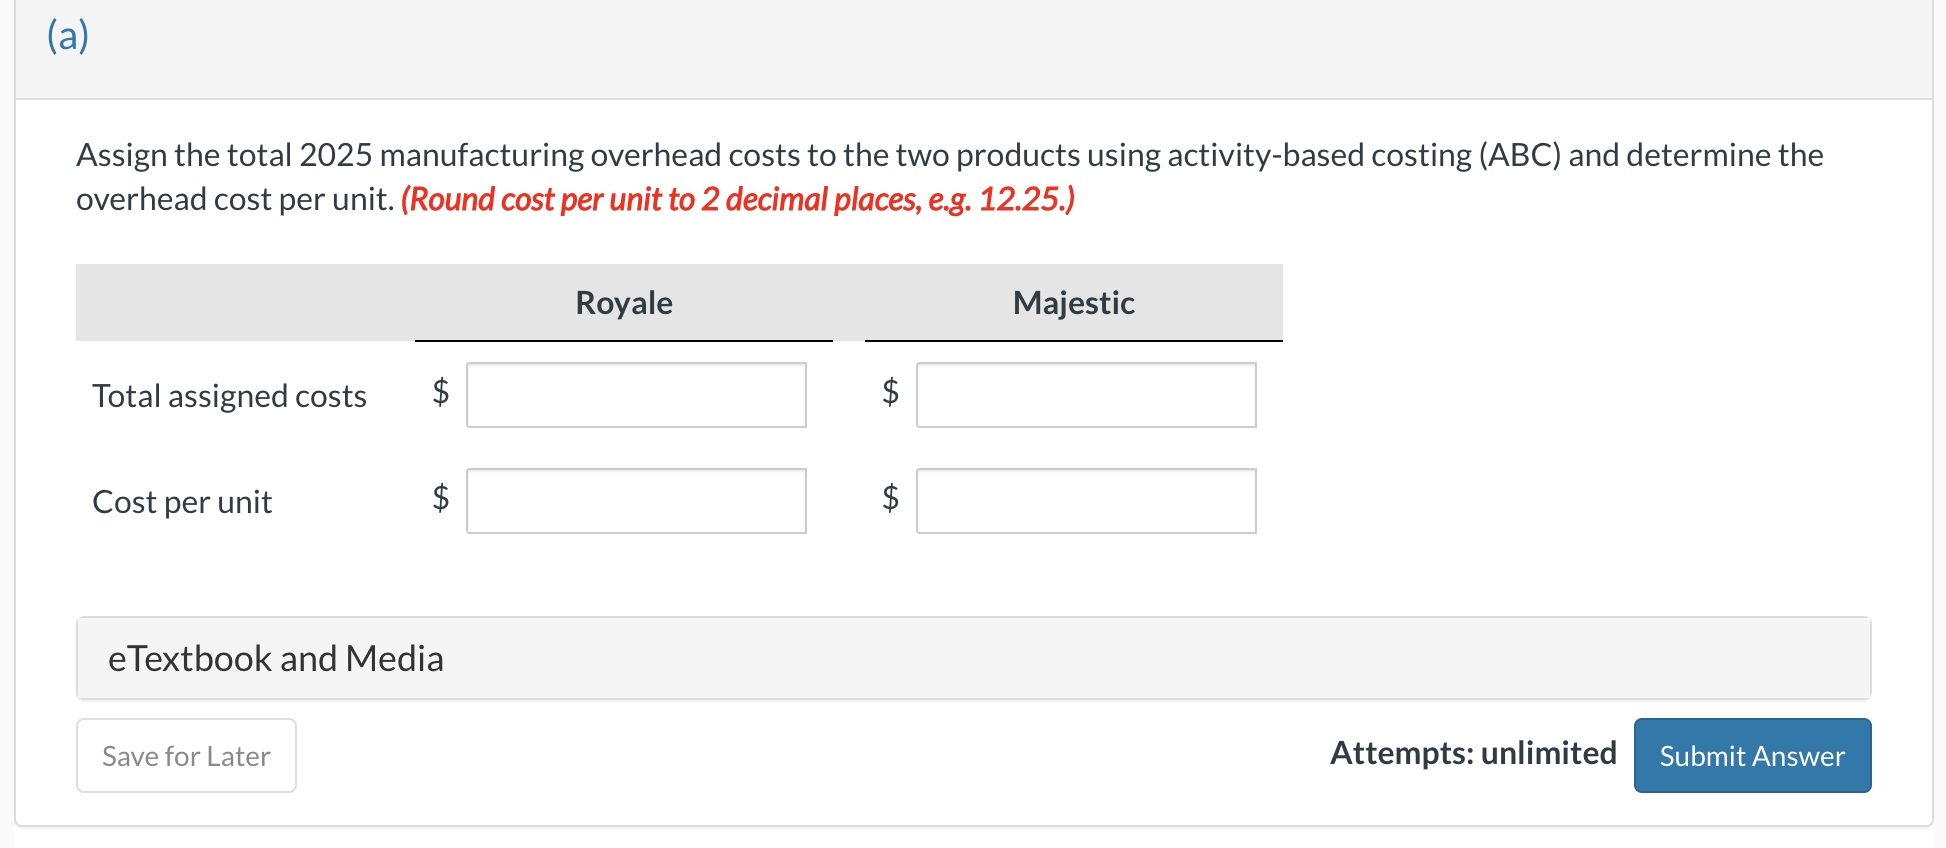
Task: Click the Majestic Total assigned costs input field
Action: click(1086, 395)
